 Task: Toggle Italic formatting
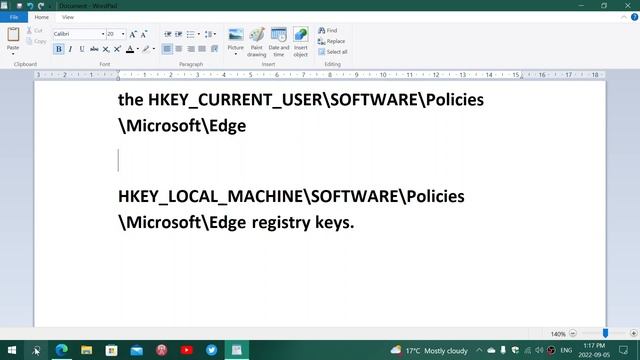70,49
